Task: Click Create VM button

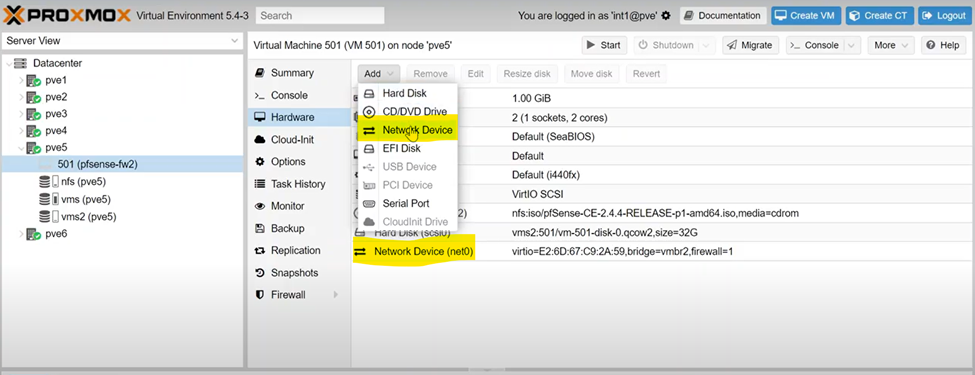Action: 806,16
